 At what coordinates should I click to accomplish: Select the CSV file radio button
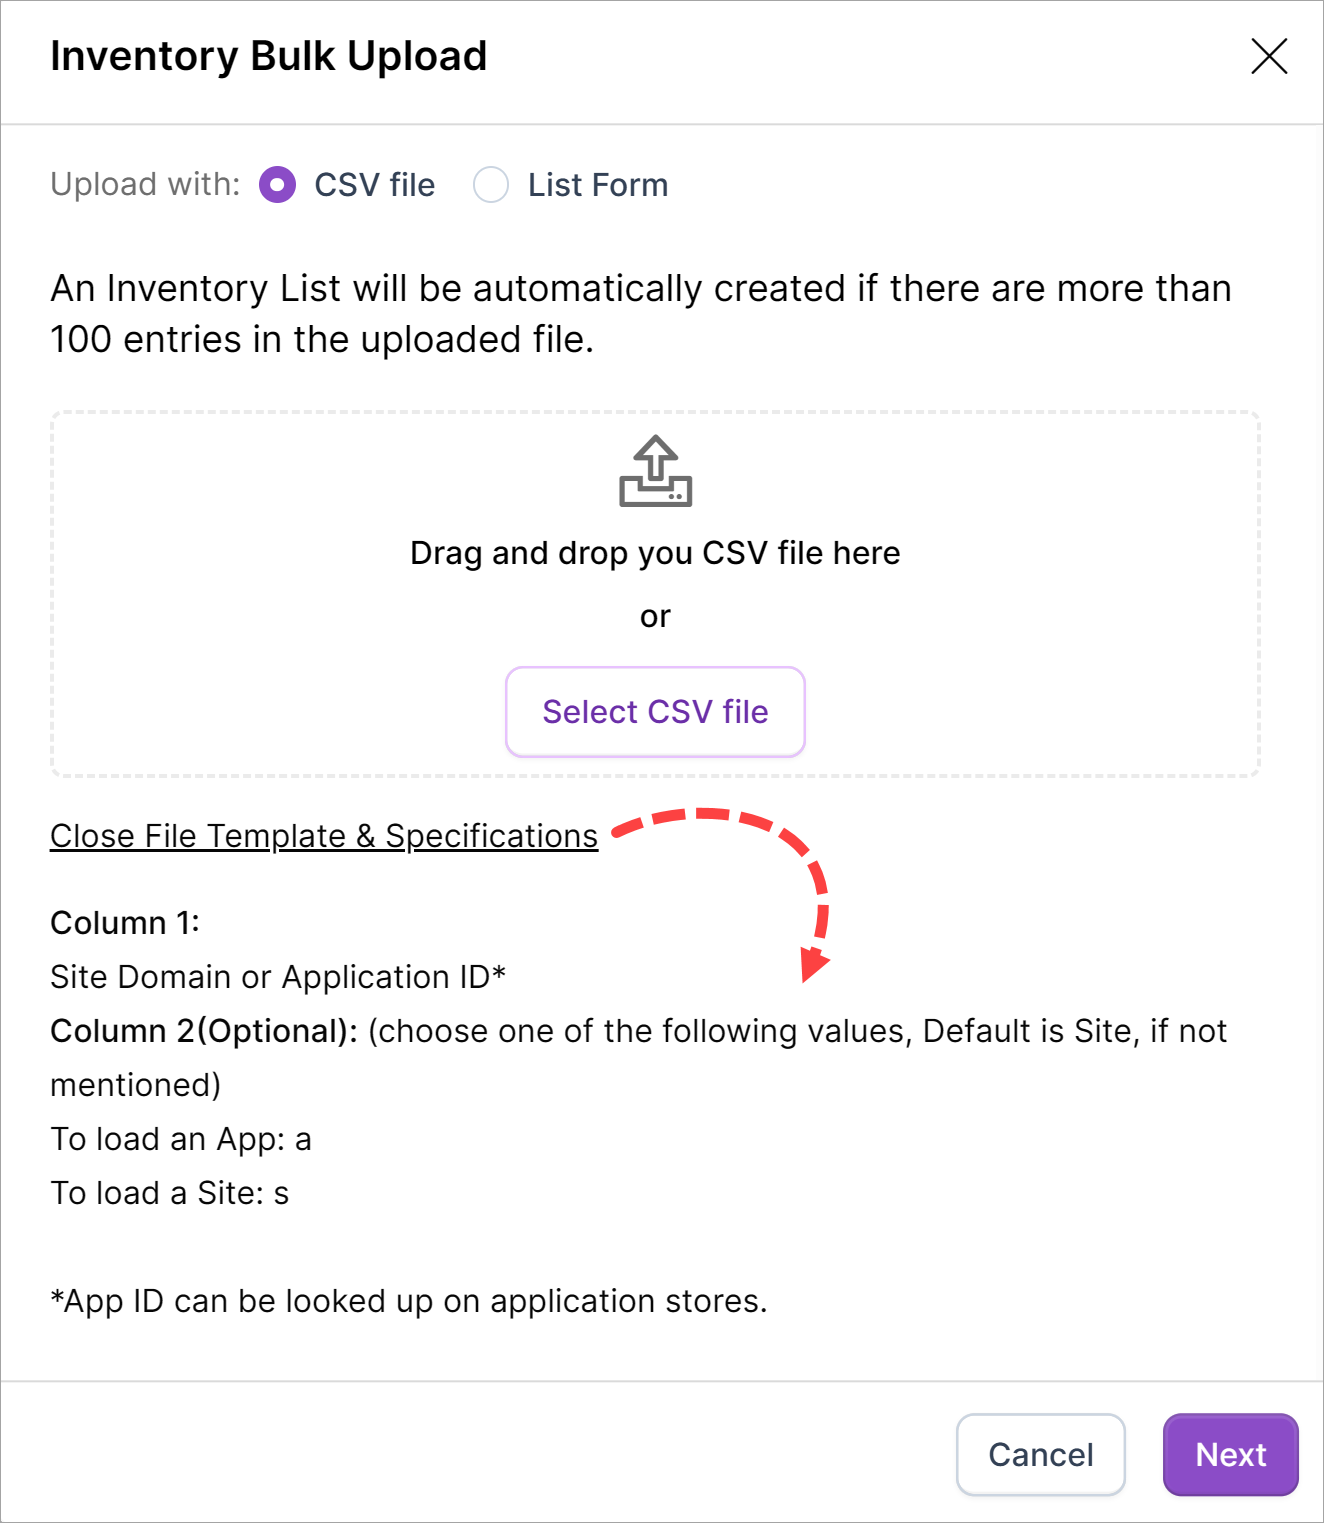click(x=277, y=185)
